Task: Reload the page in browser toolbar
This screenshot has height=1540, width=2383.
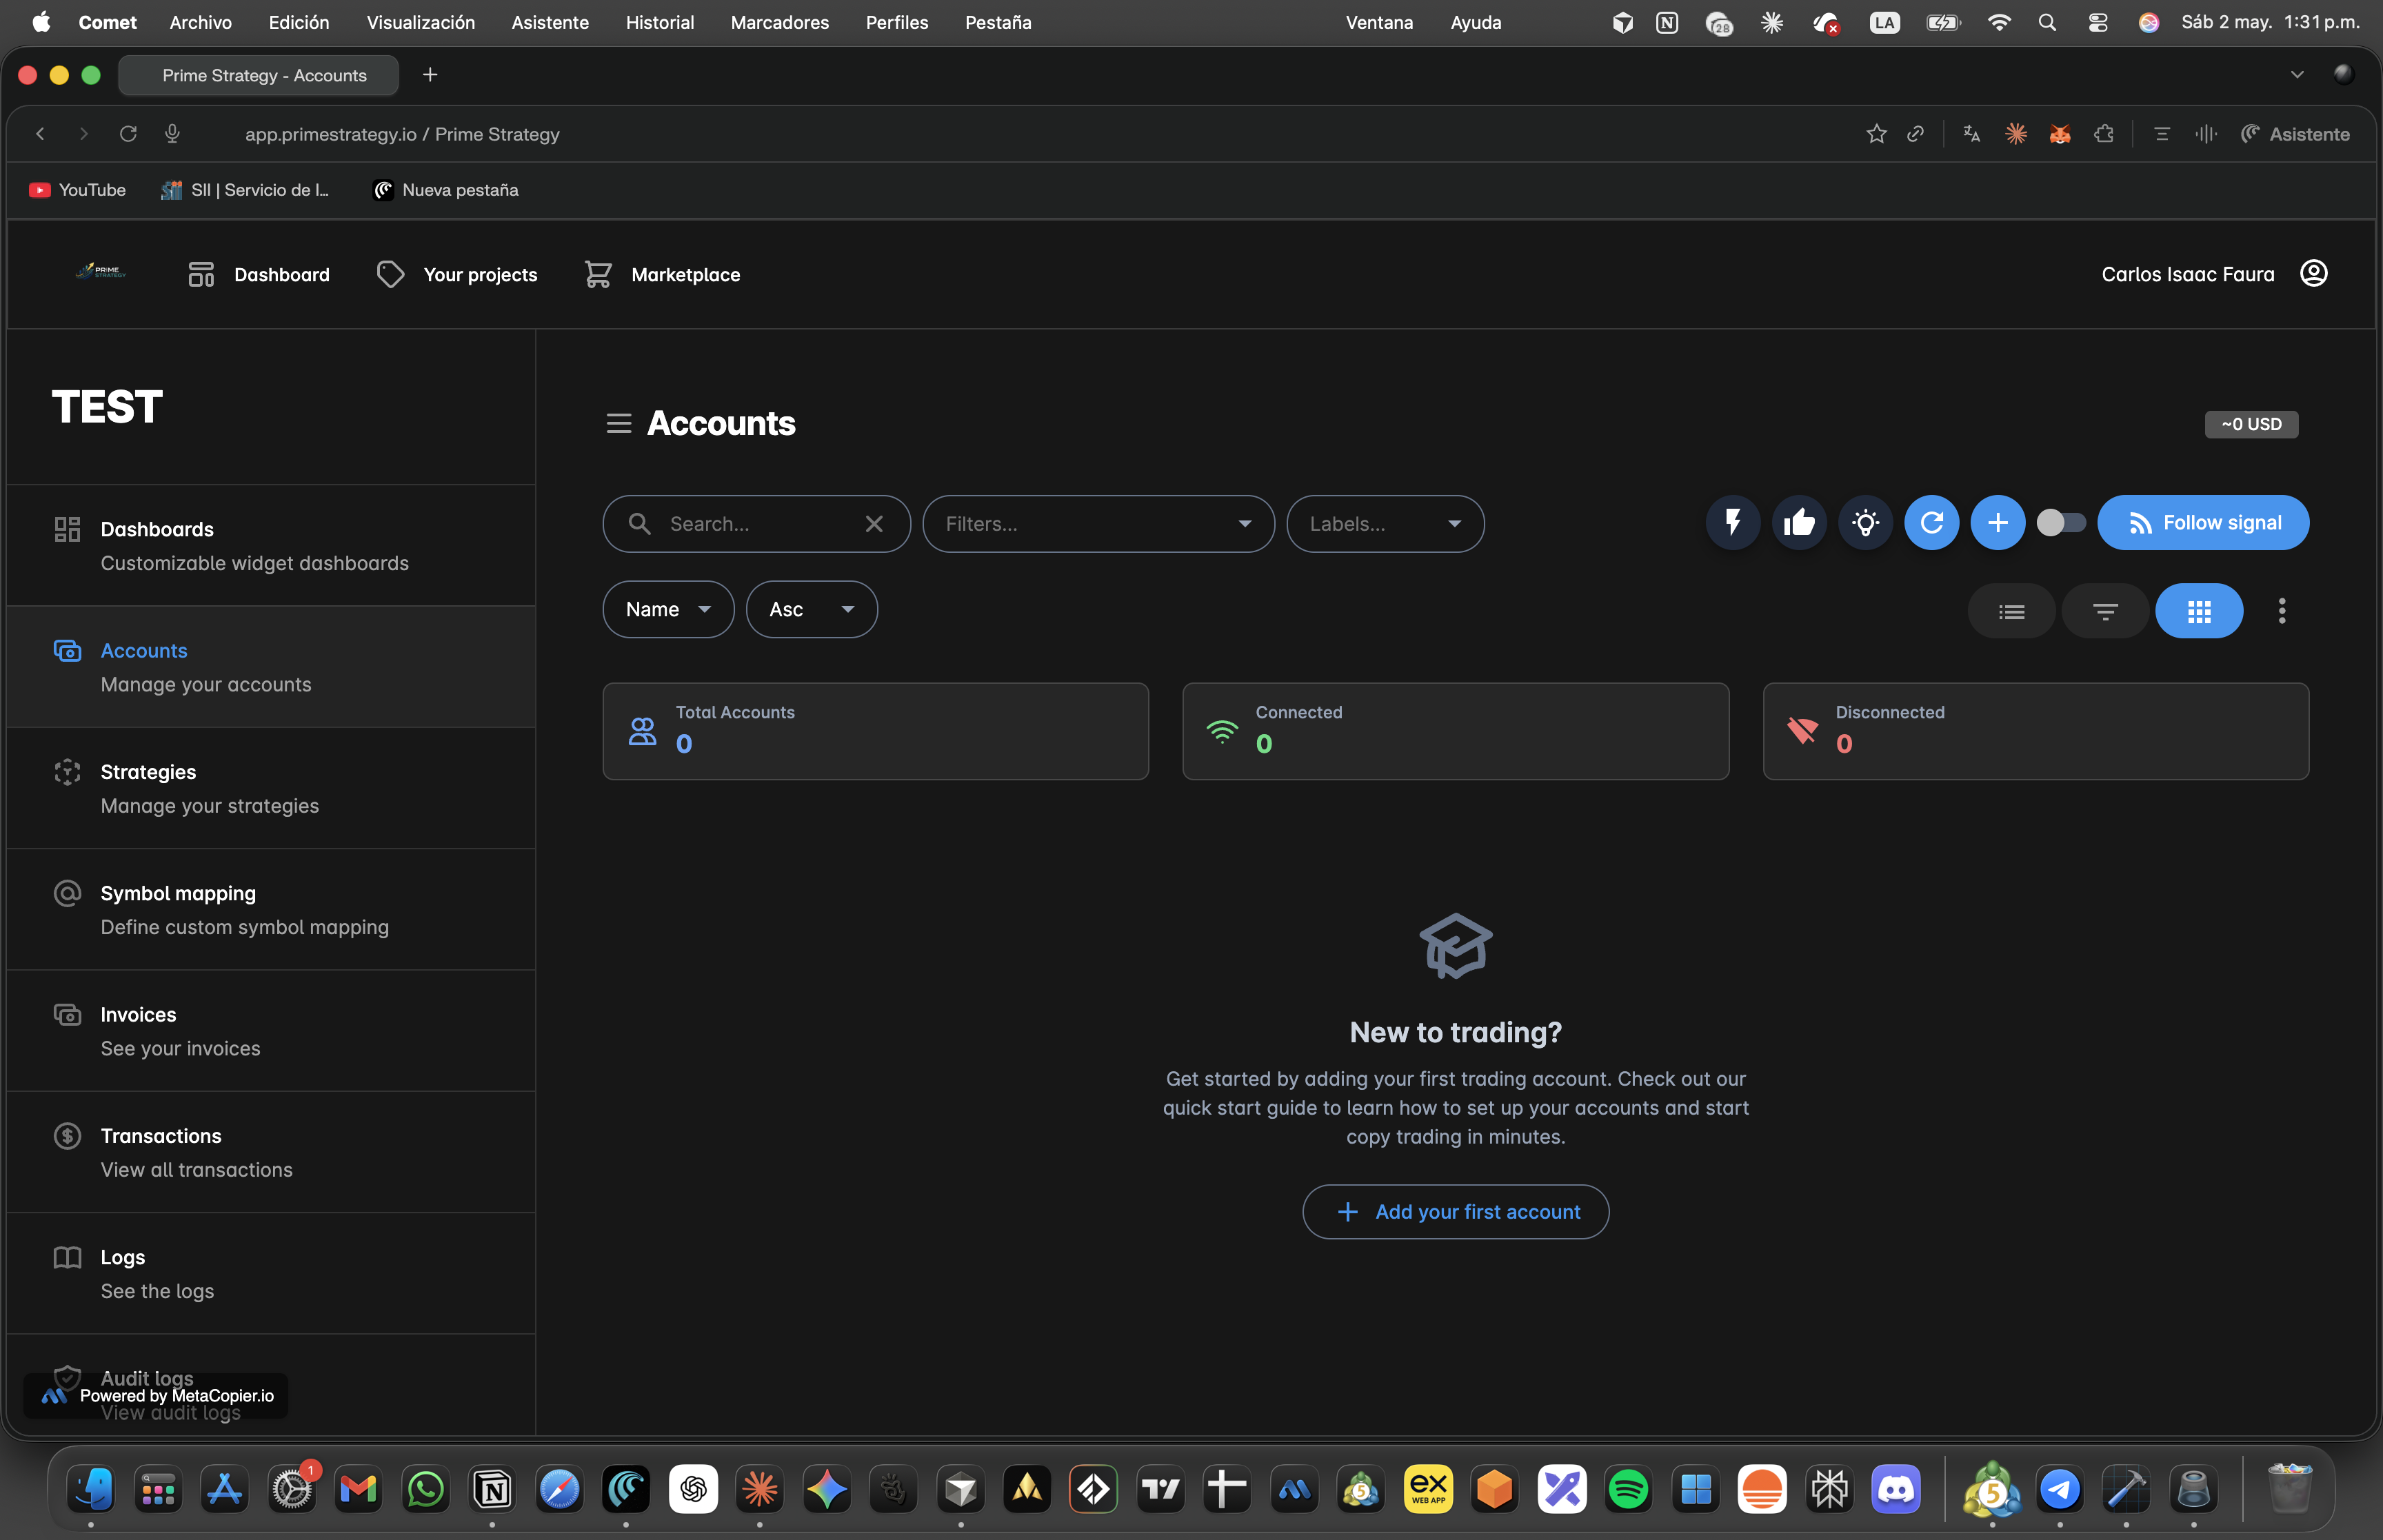Action: coord(128,134)
